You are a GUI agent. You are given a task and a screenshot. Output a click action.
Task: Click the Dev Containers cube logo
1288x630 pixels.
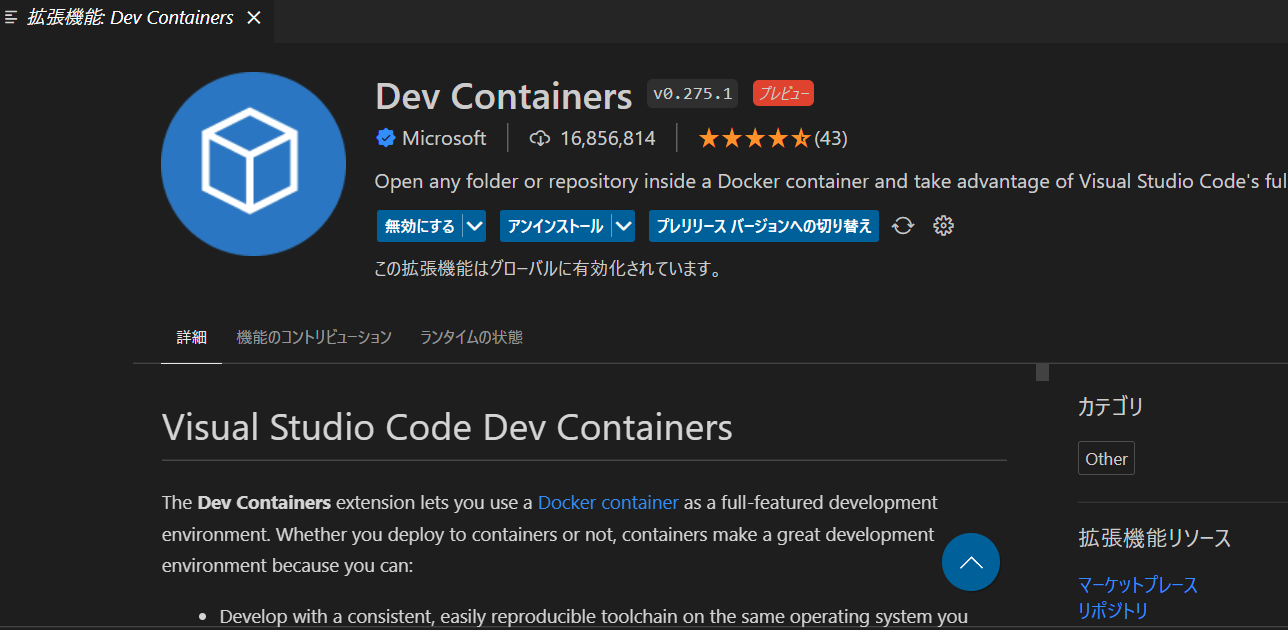pyautogui.click(x=253, y=163)
